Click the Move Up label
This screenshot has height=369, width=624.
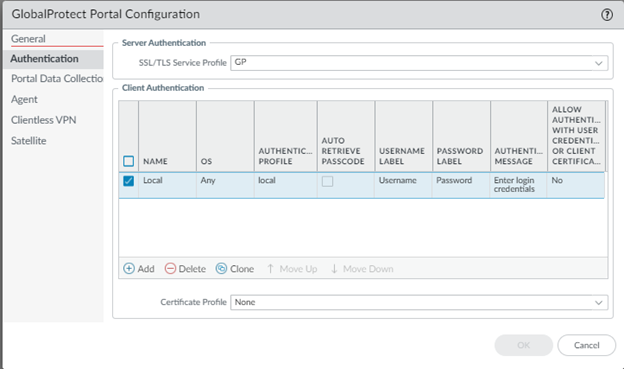298,269
